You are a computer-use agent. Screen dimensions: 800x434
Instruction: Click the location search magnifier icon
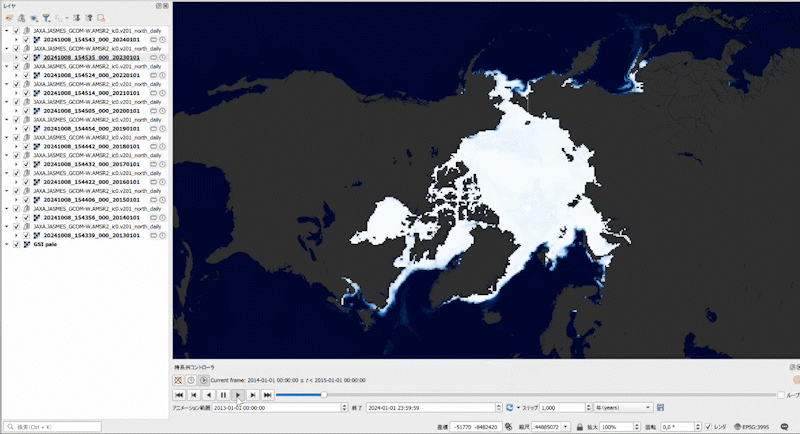[10, 427]
